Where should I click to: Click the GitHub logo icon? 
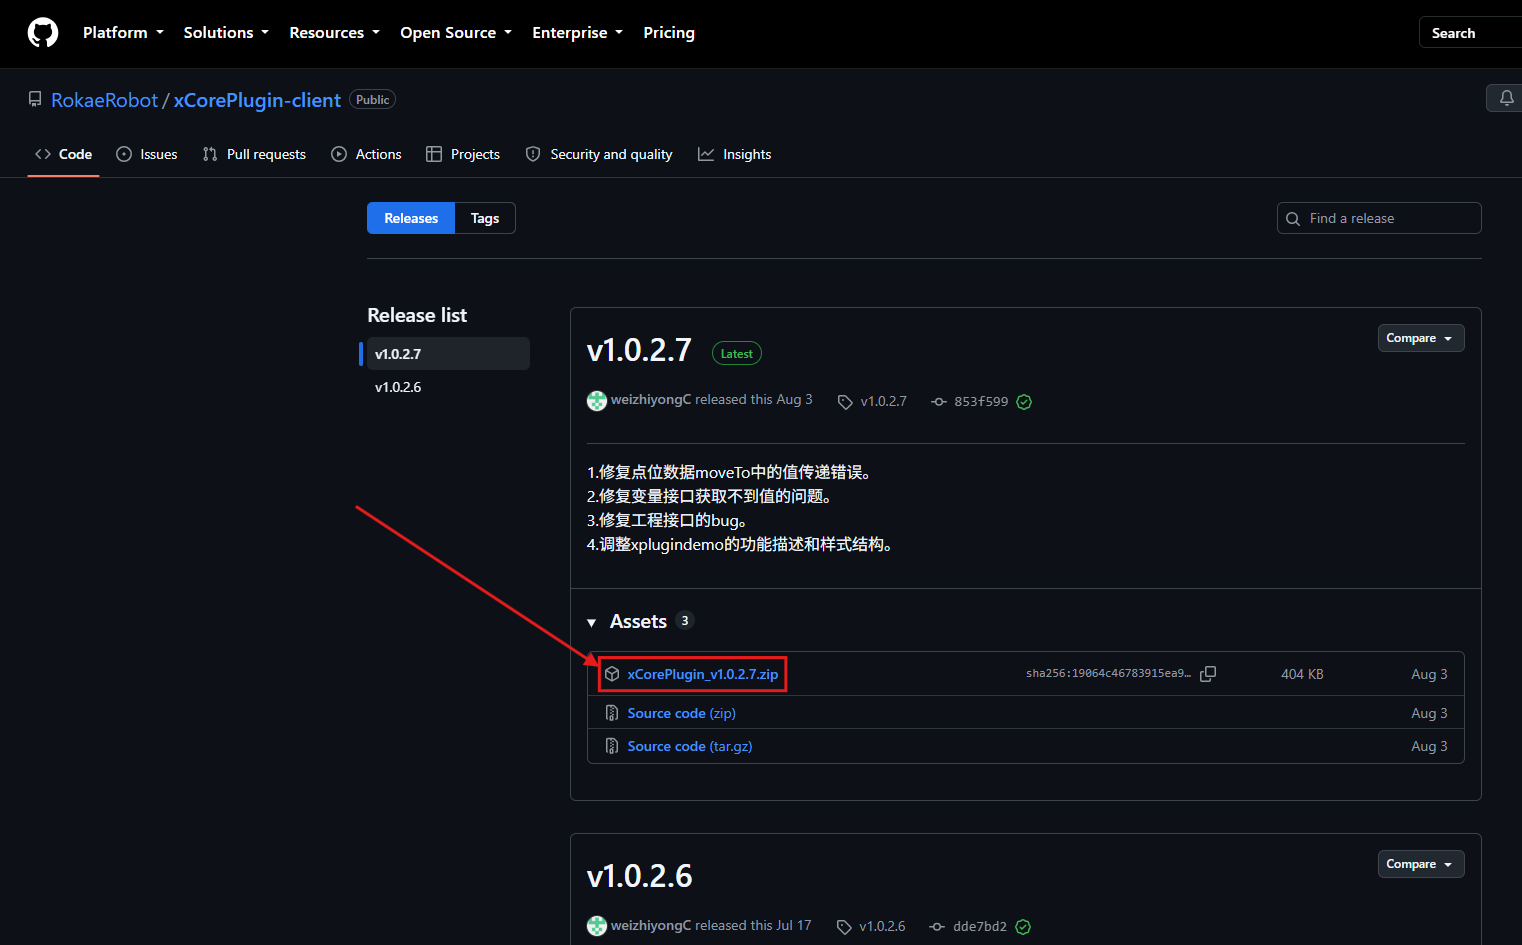pos(43,33)
